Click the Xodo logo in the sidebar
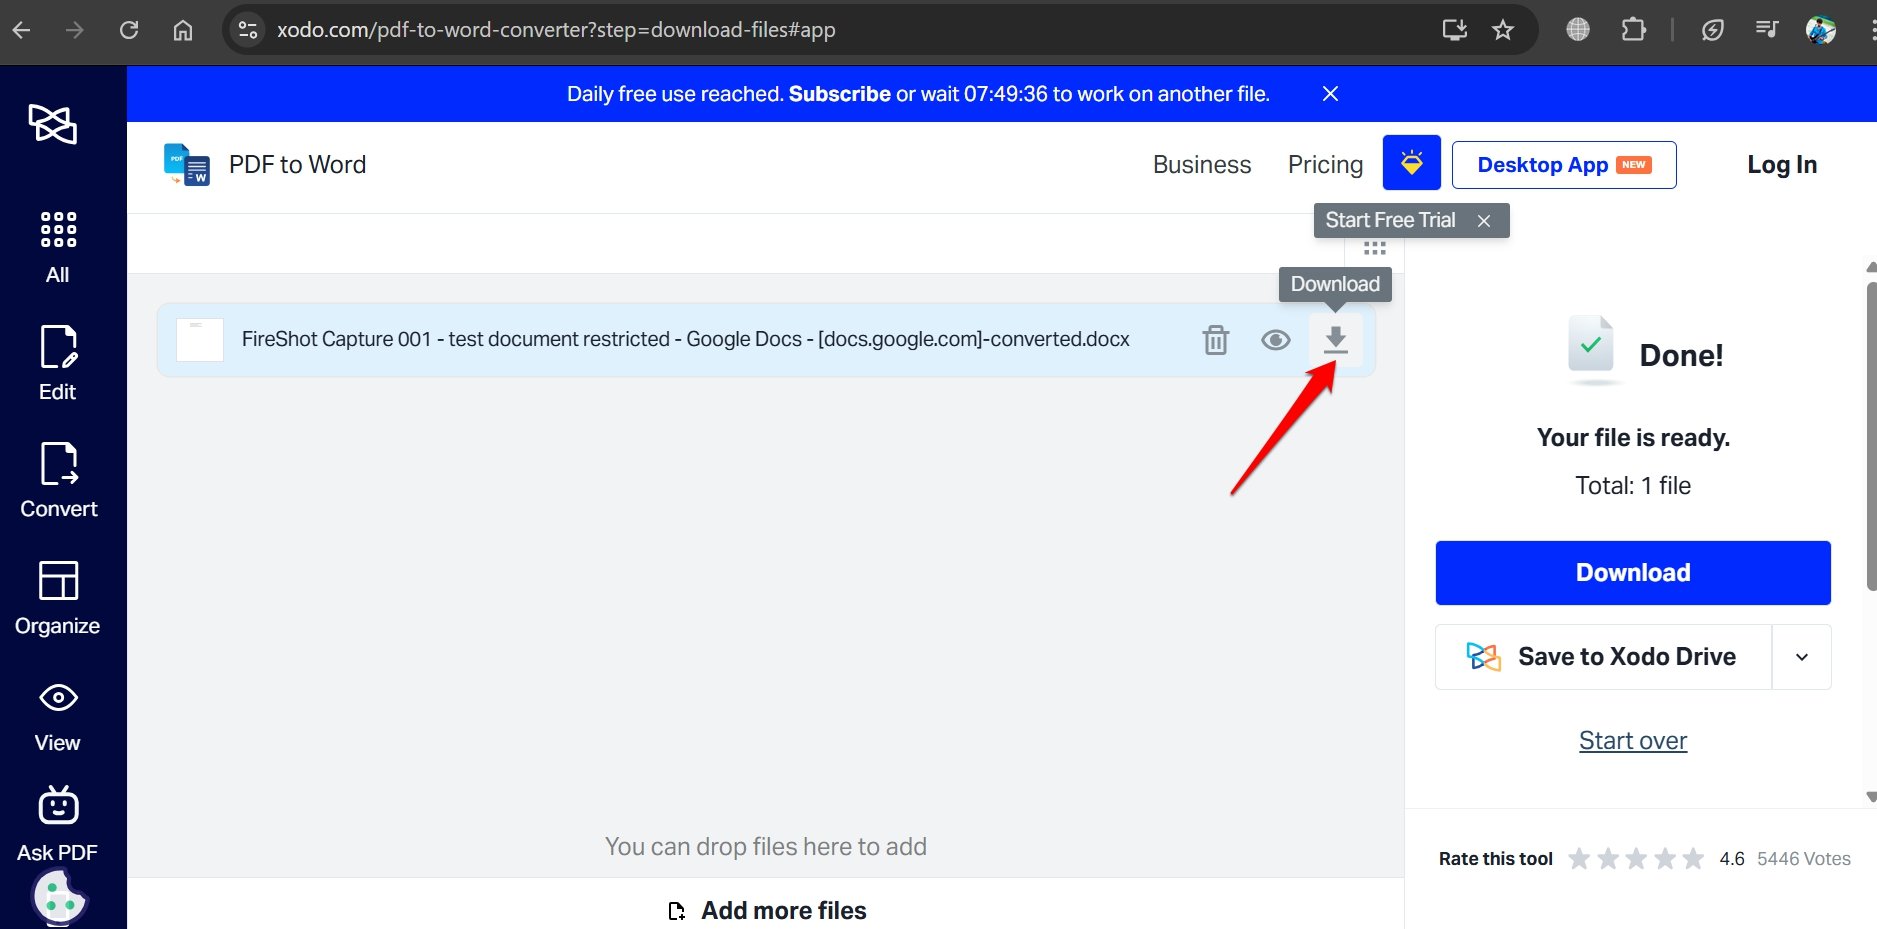This screenshot has height=929, width=1877. pyautogui.click(x=53, y=124)
